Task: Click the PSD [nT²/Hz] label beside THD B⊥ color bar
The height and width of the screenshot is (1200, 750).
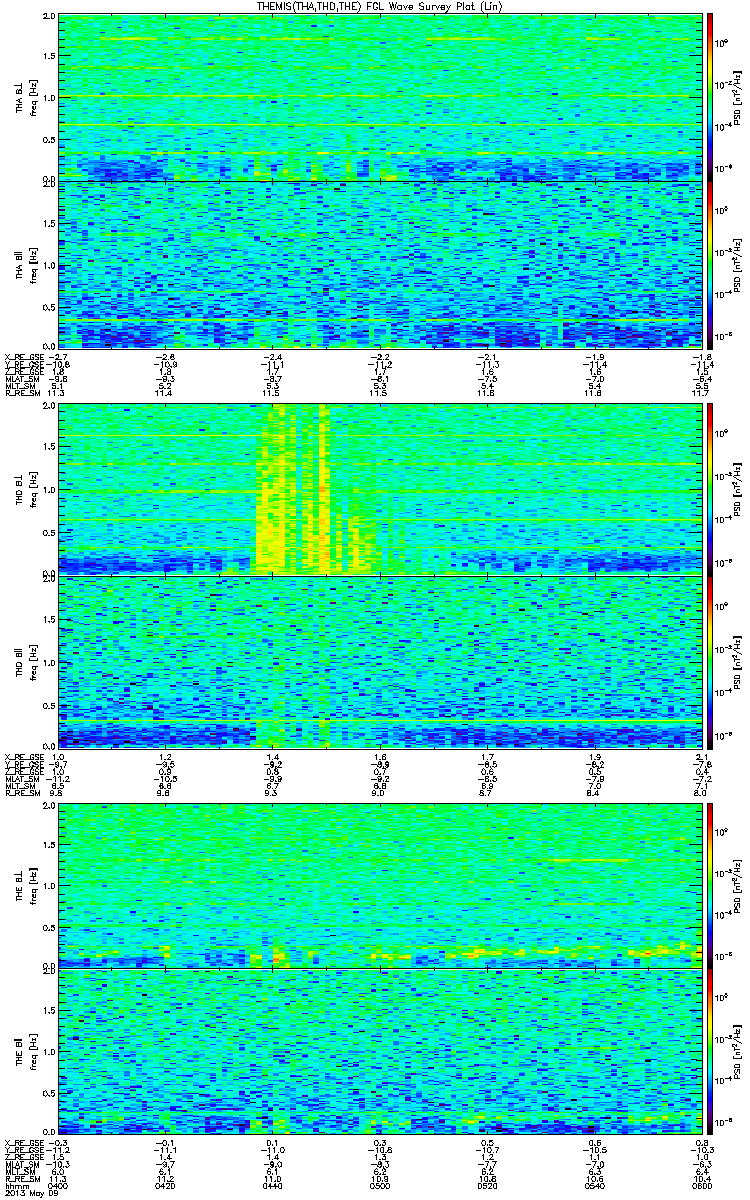Action: [735, 490]
